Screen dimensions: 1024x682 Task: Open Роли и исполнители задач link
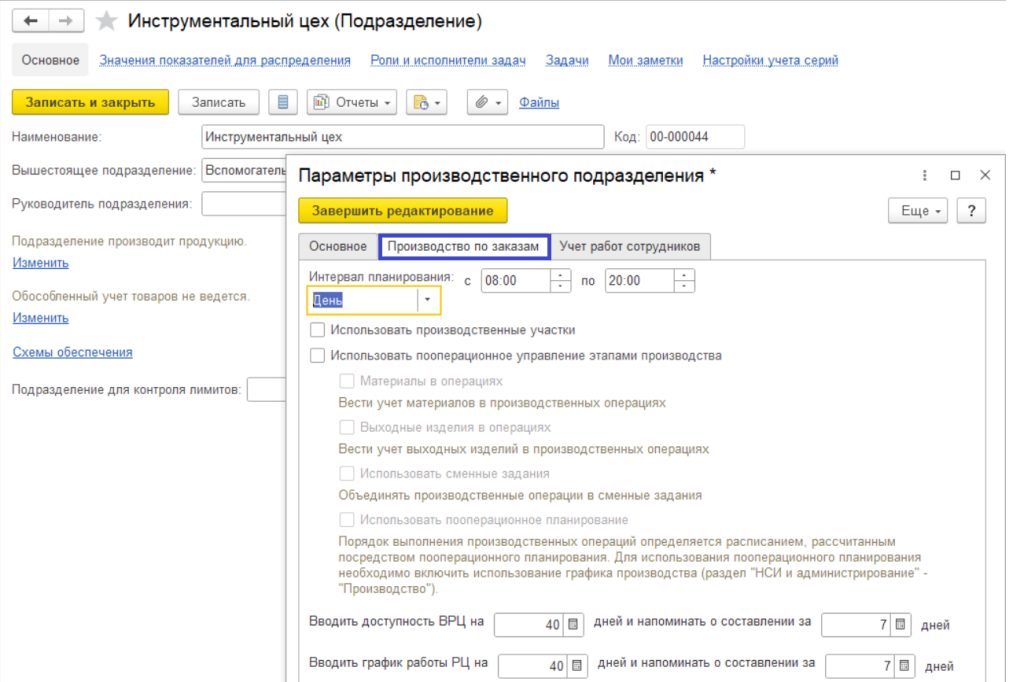[x=448, y=60]
